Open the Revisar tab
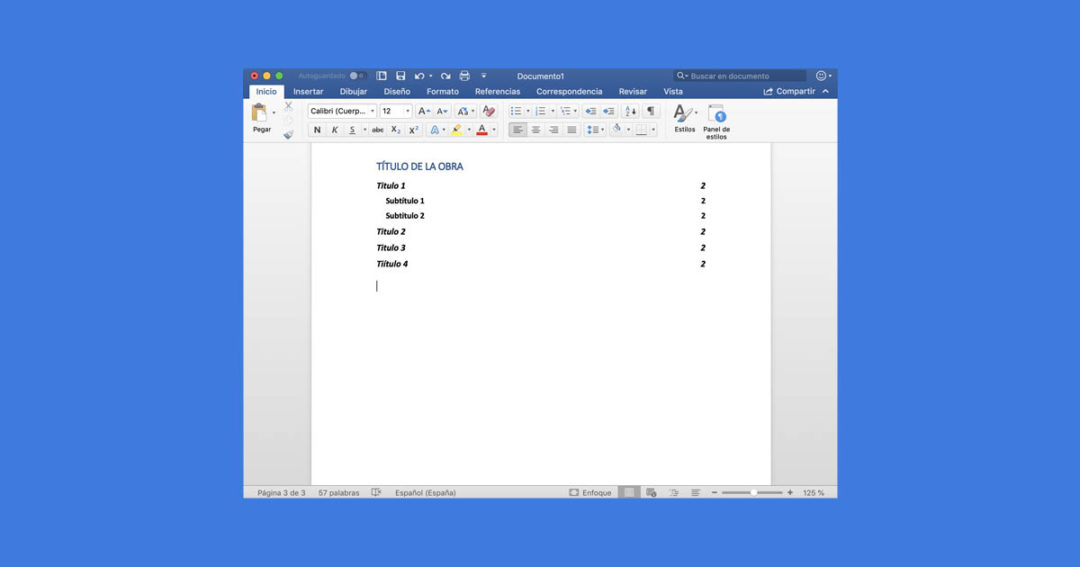 [632, 92]
